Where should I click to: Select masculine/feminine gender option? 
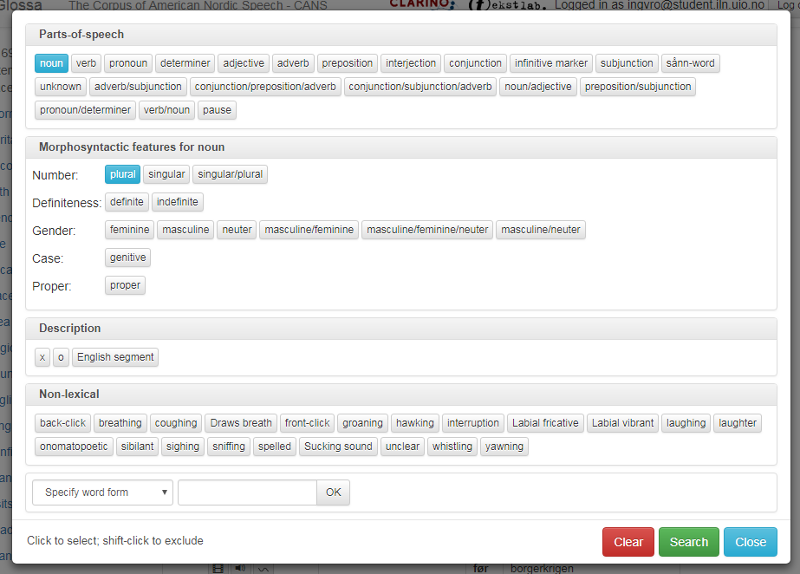pyautogui.click(x=309, y=230)
